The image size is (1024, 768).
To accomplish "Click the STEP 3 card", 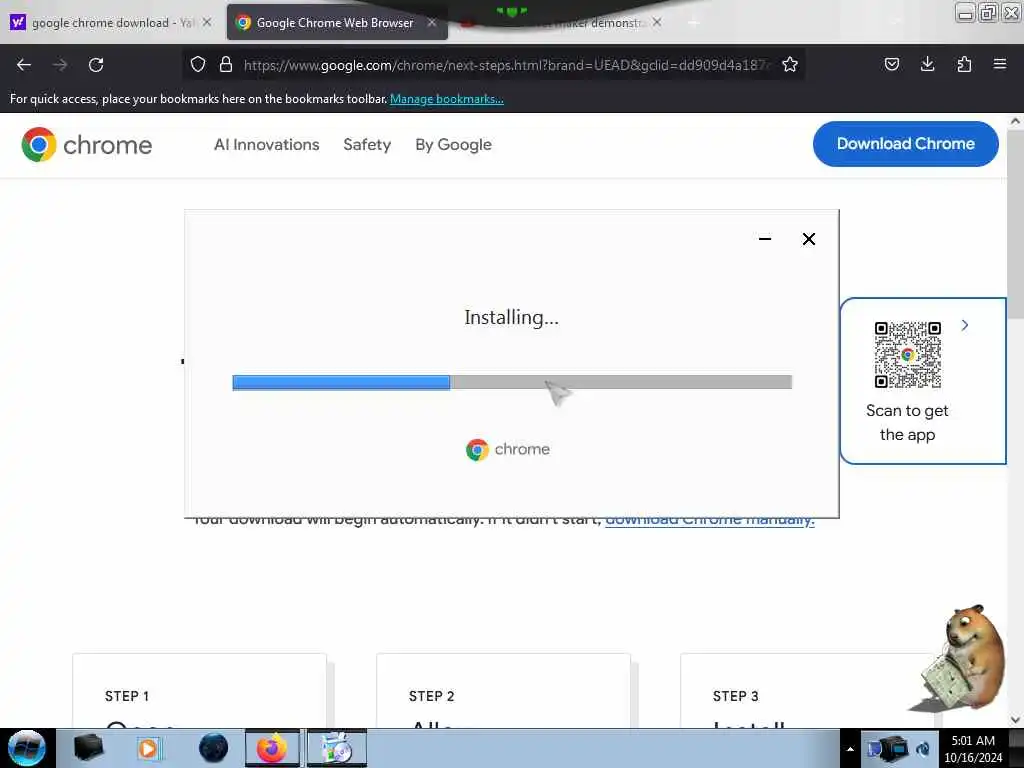I will click(807, 691).
